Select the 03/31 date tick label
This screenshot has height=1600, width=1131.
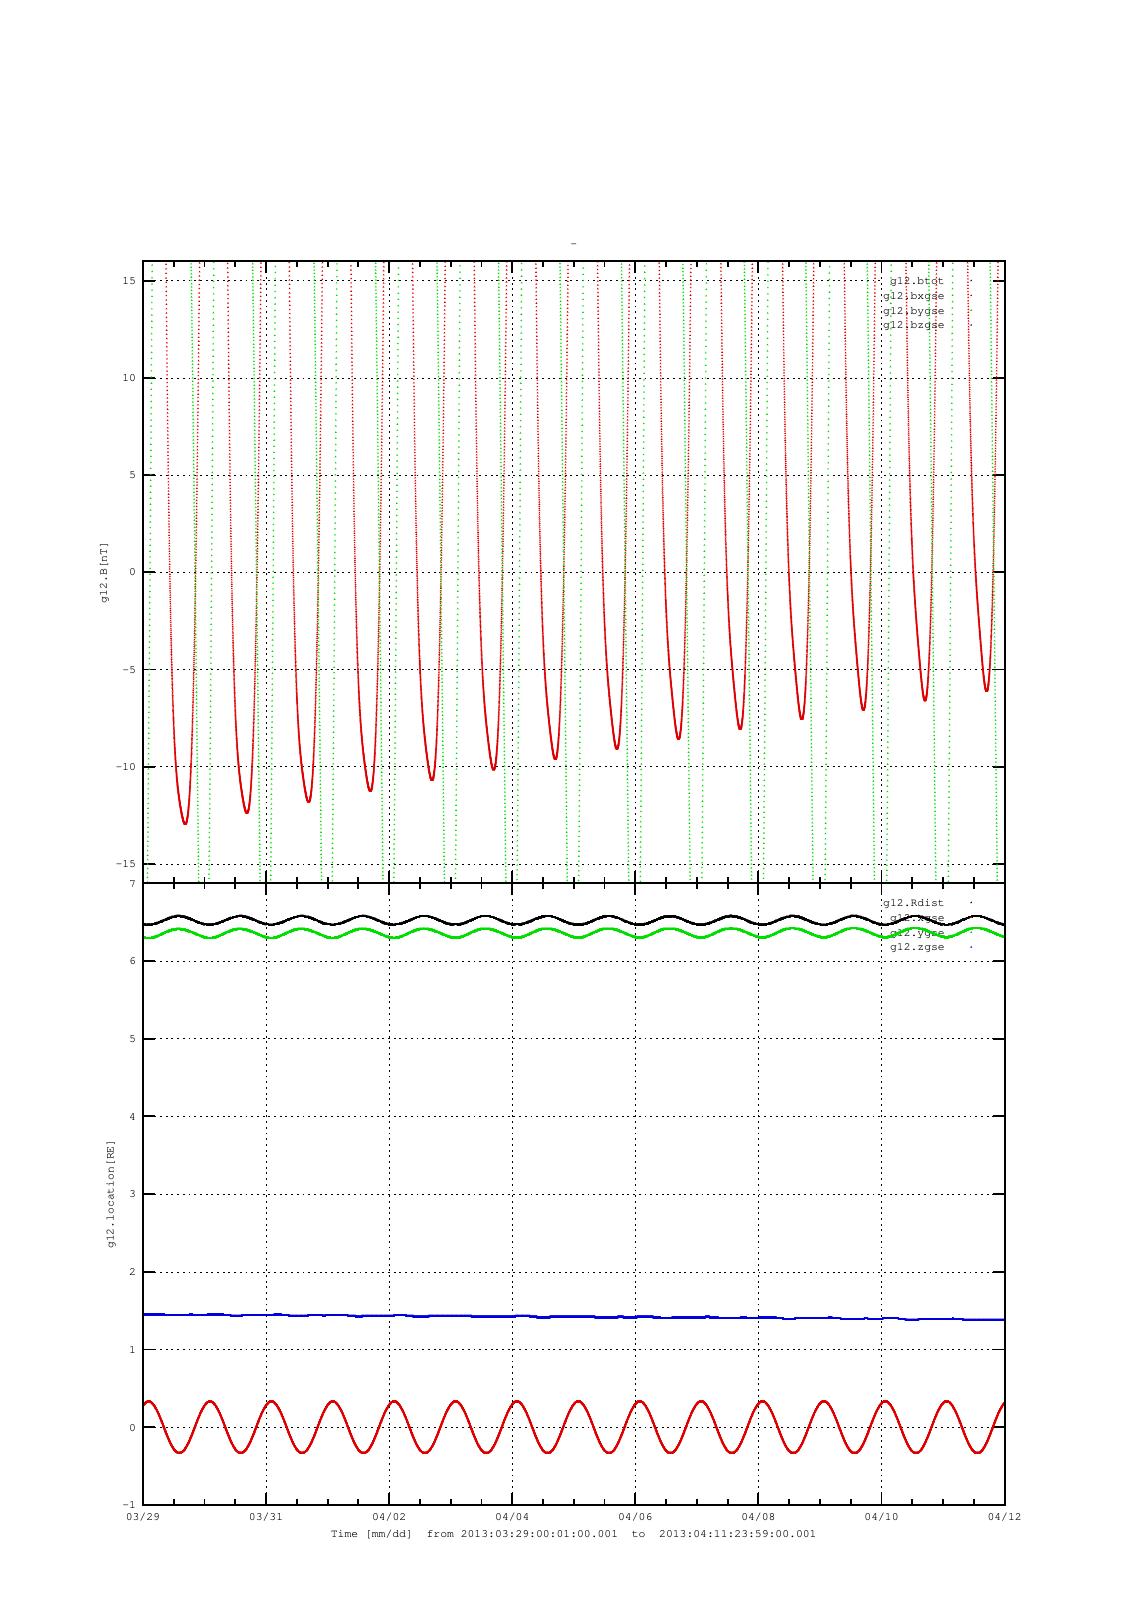tap(266, 1517)
